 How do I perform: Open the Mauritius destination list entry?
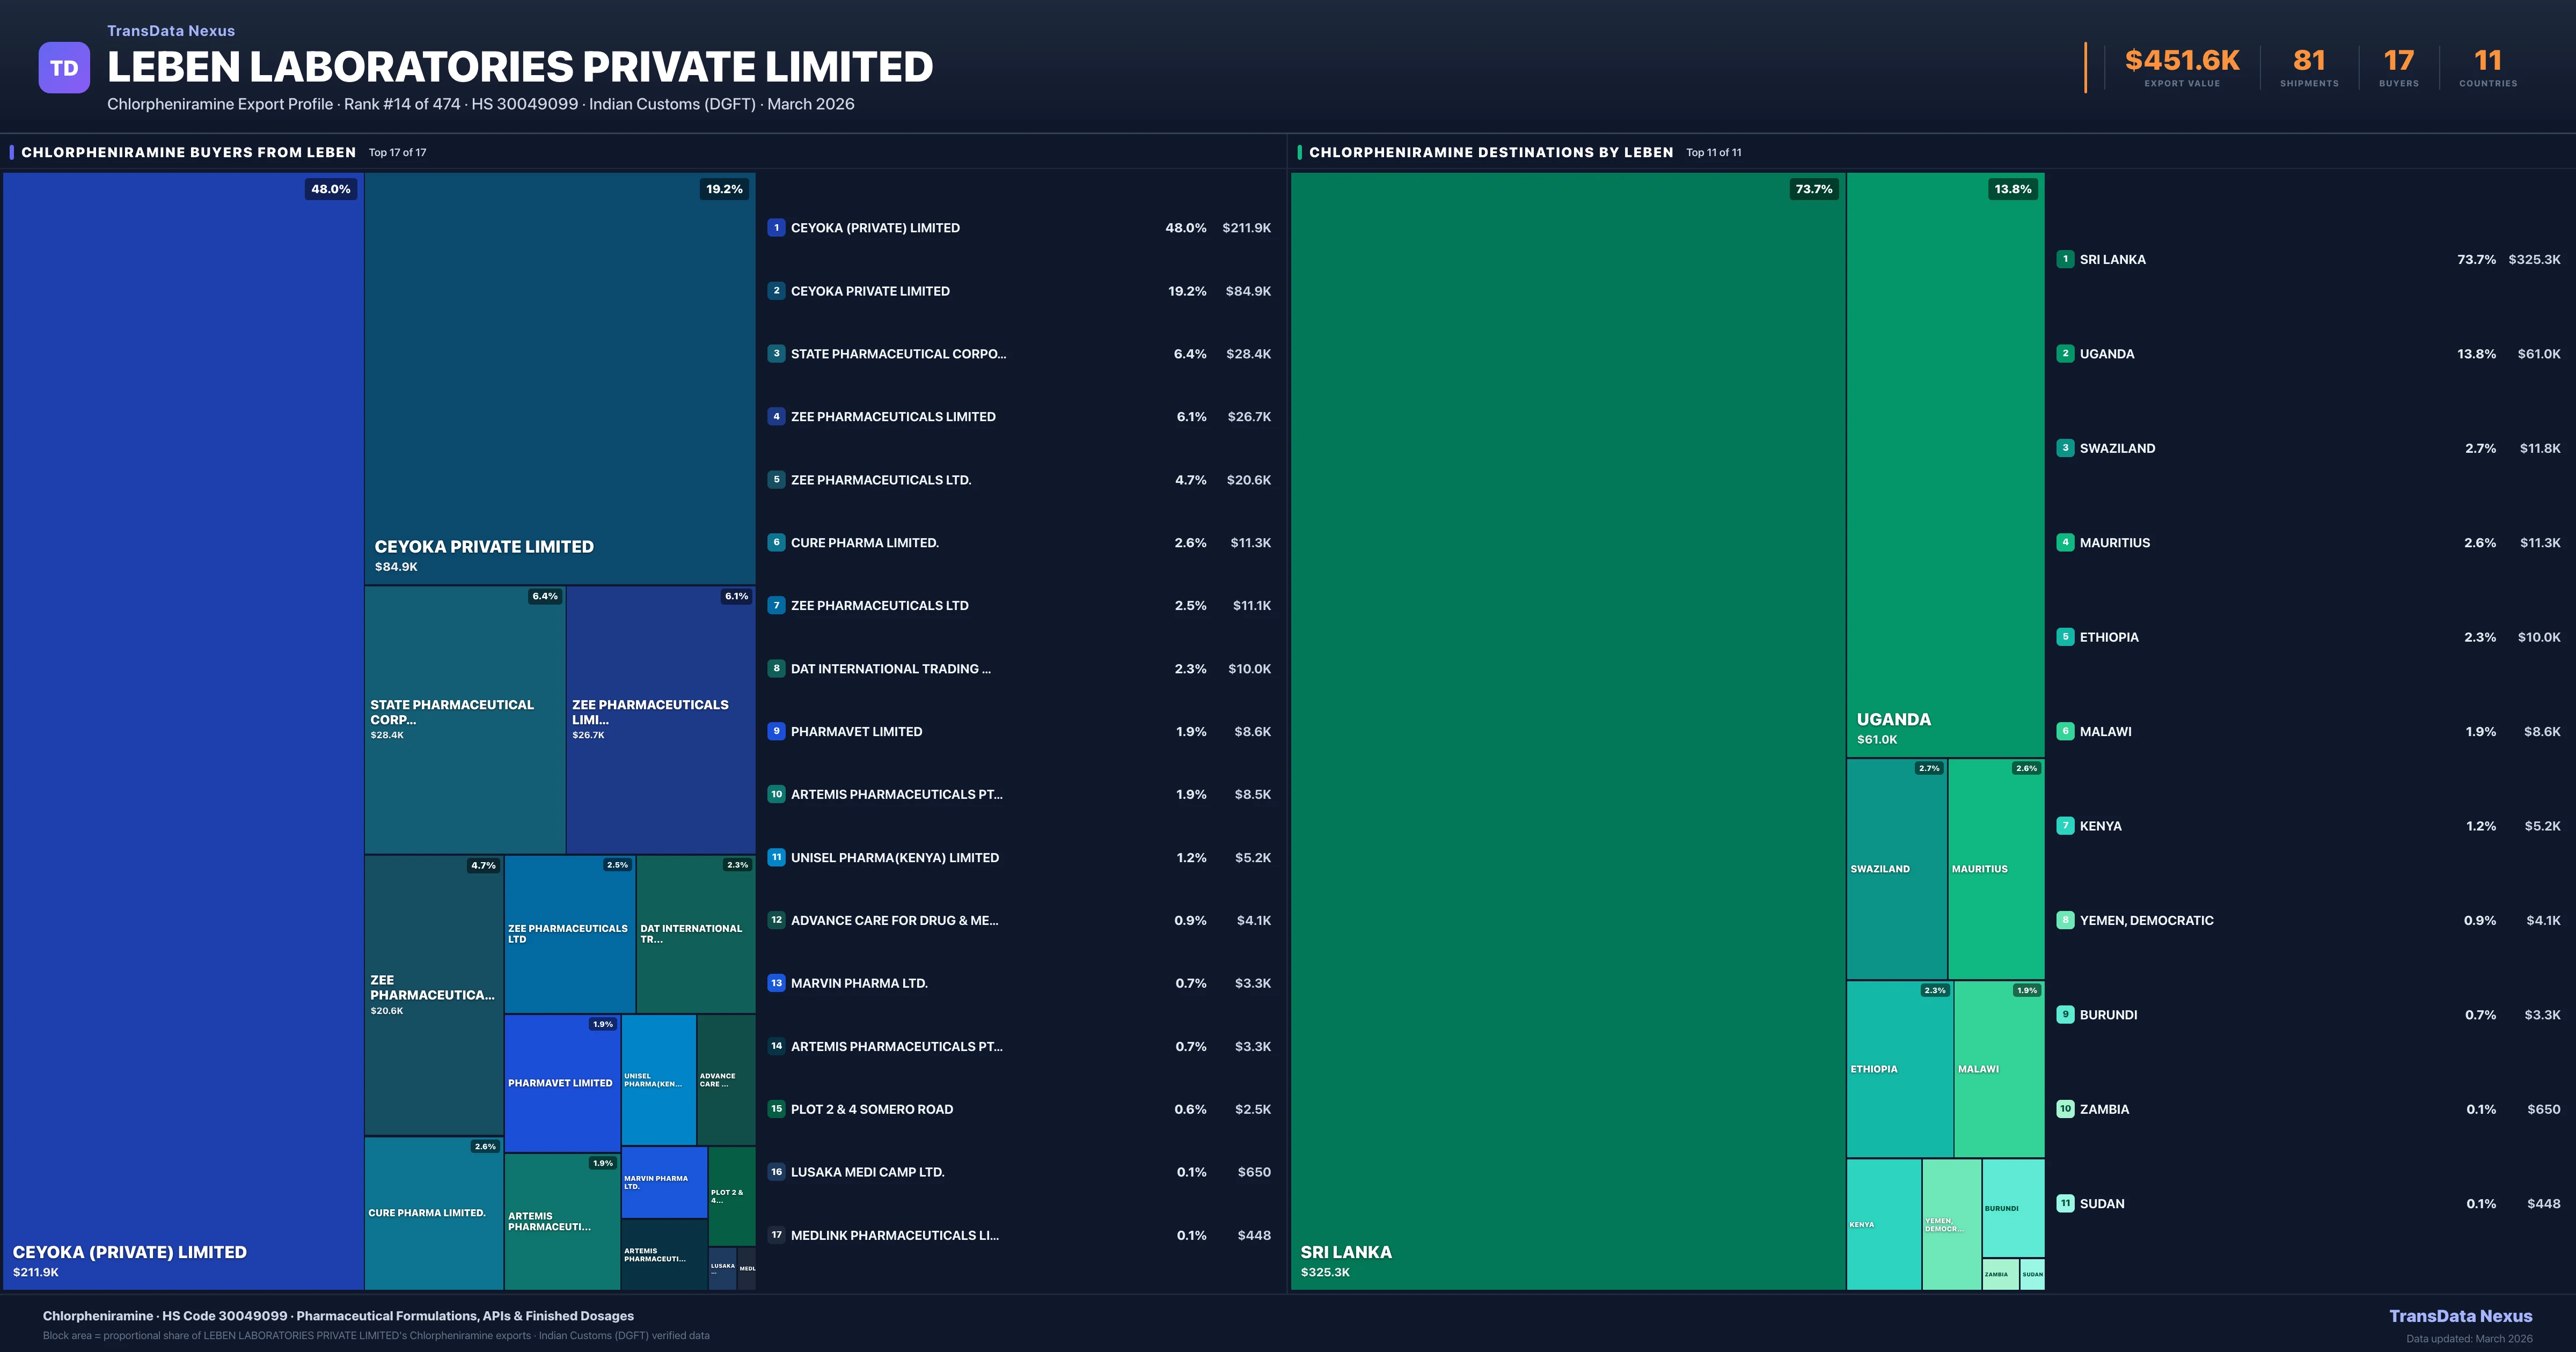(2114, 543)
